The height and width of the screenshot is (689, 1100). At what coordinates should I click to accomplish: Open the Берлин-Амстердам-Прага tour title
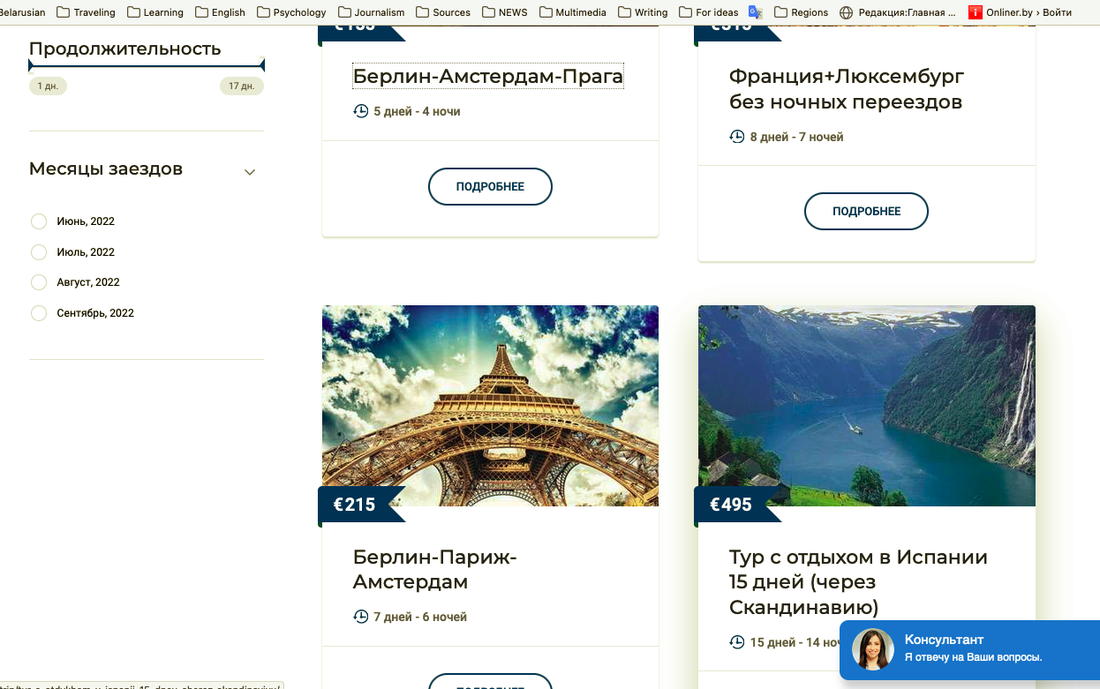coord(488,76)
